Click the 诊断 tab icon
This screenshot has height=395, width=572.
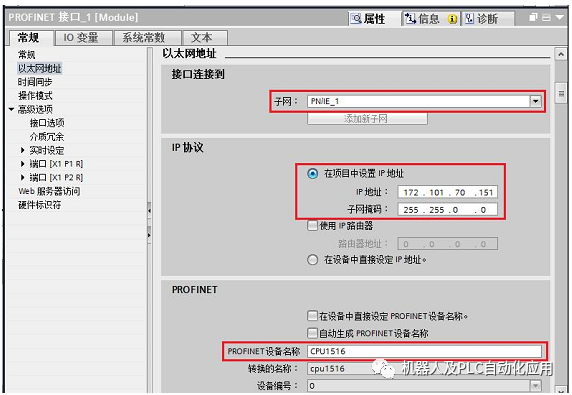point(469,19)
